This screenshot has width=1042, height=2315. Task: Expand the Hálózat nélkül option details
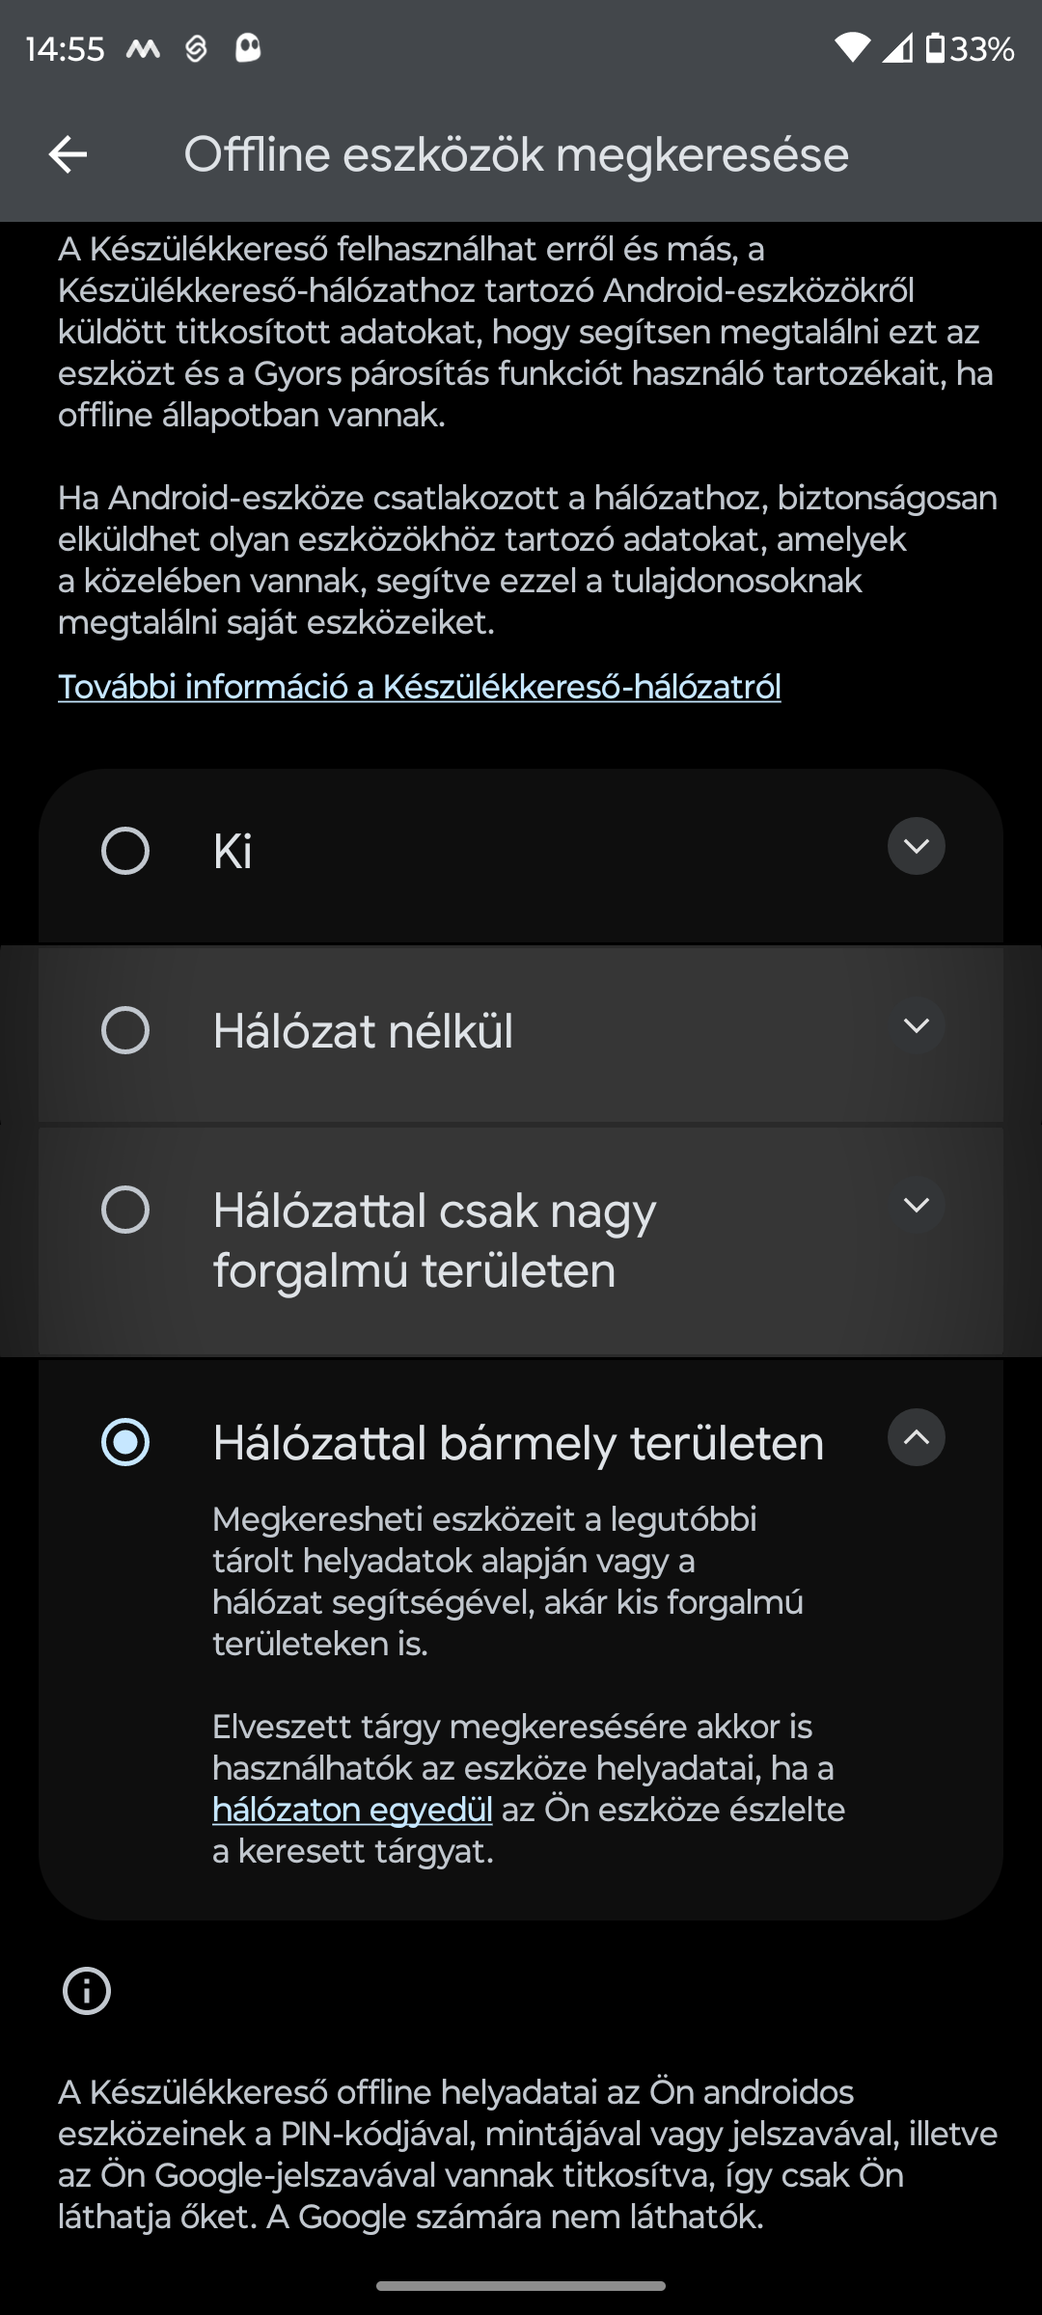(x=916, y=1025)
